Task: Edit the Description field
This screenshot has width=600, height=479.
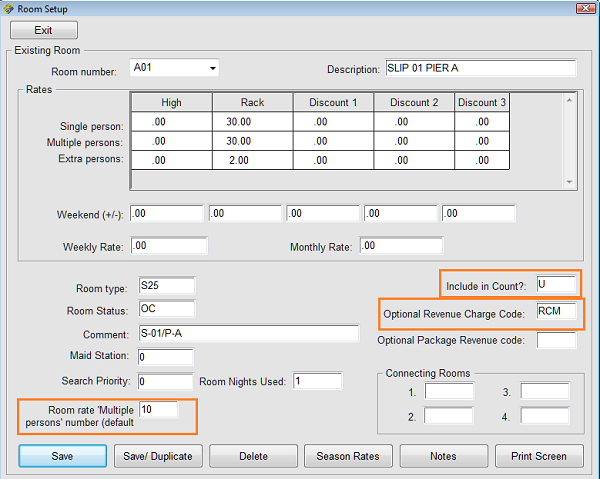Action: point(481,68)
